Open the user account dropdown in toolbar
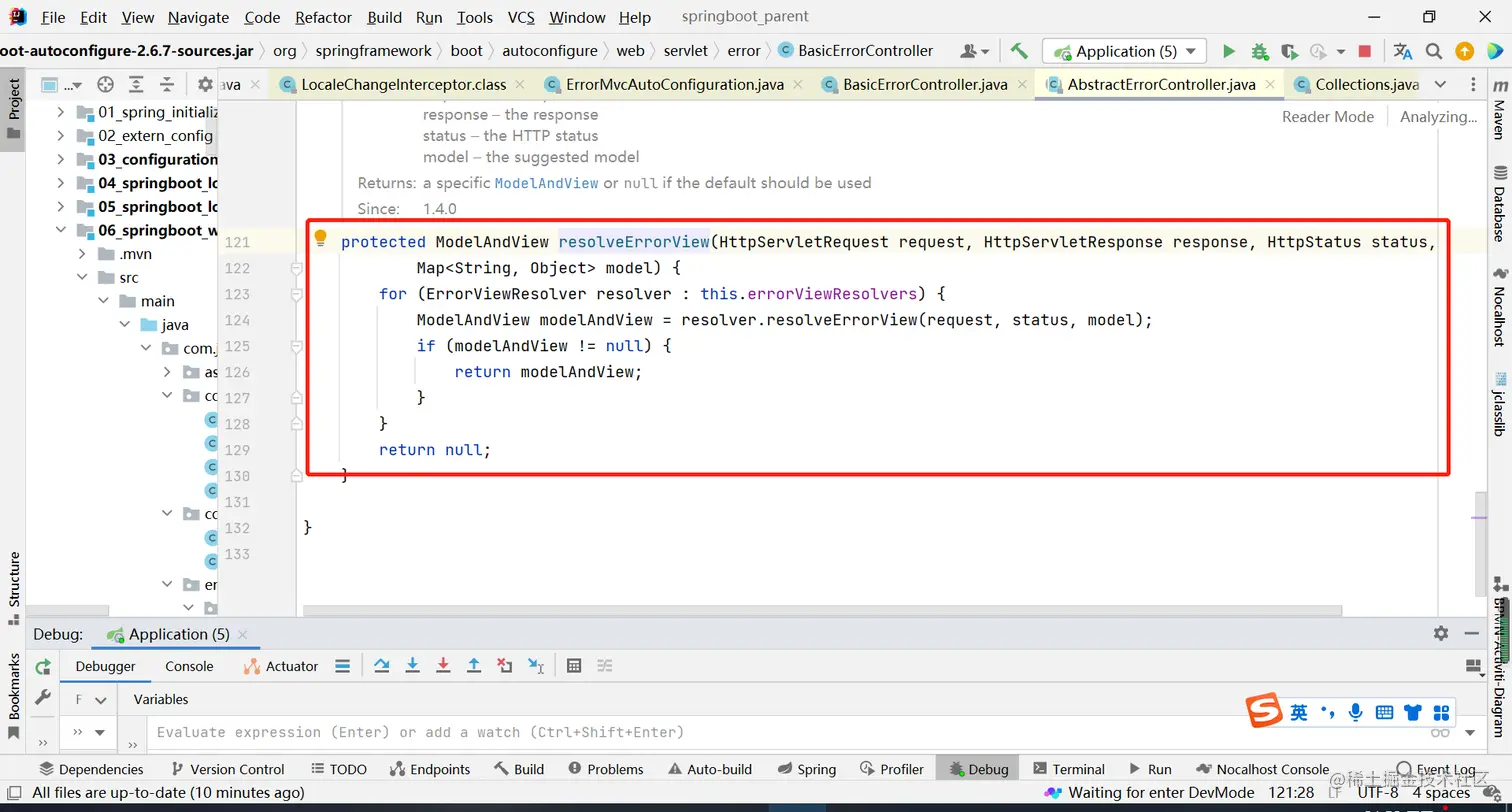Image resolution: width=1512 pixels, height=812 pixels. (974, 51)
